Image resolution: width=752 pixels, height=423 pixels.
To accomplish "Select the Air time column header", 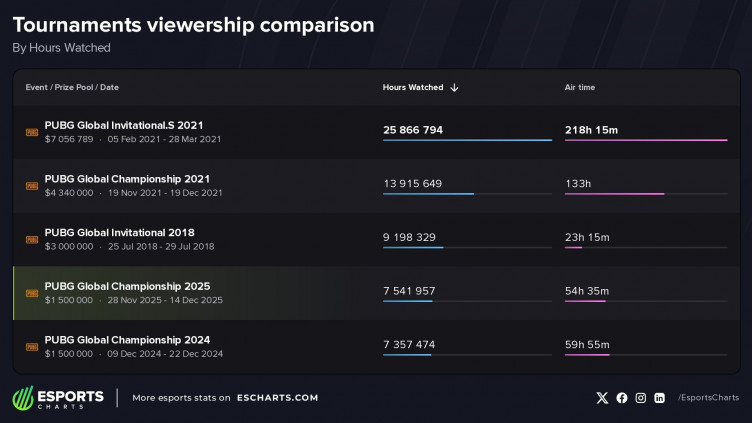I will (x=579, y=88).
